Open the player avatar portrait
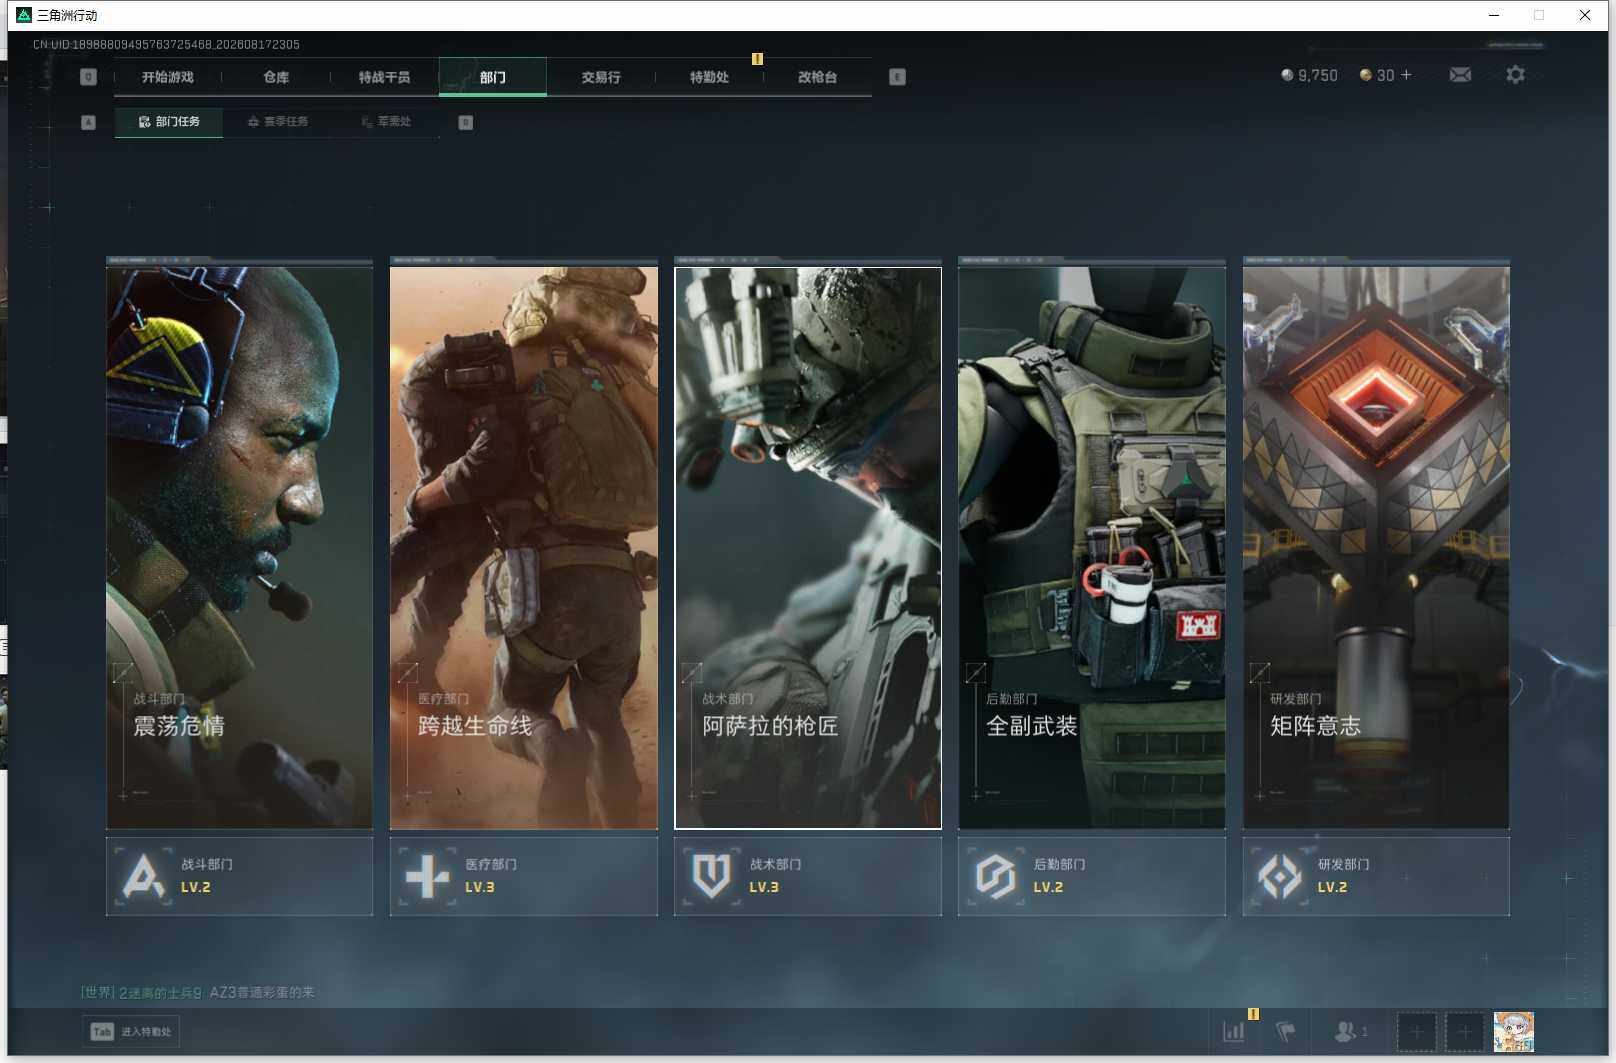This screenshot has width=1616, height=1063. click(1514, 1032)
